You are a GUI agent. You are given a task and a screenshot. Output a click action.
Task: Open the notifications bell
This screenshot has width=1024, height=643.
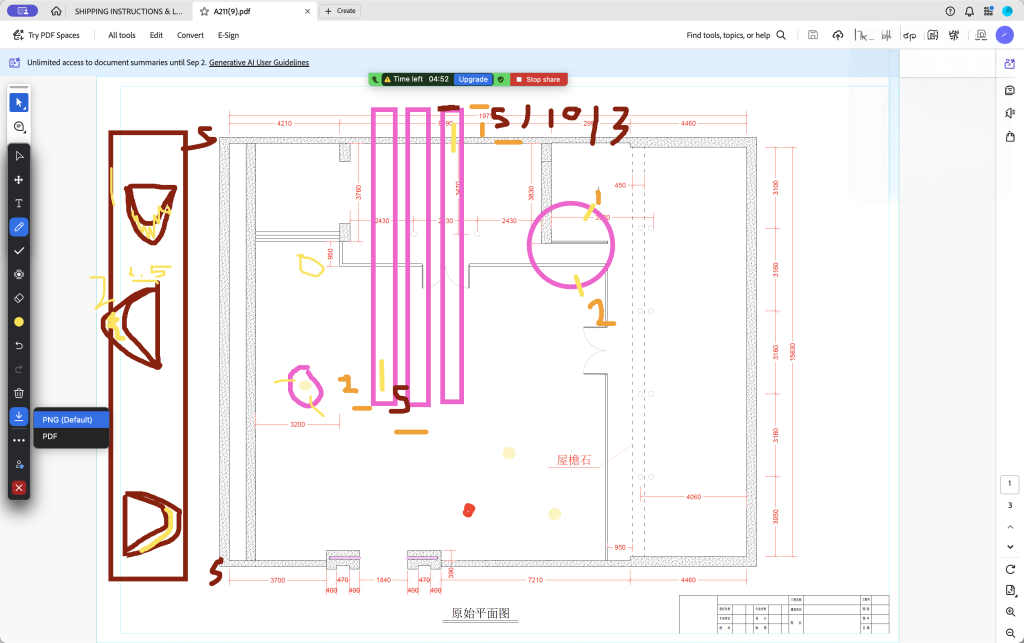968,11
